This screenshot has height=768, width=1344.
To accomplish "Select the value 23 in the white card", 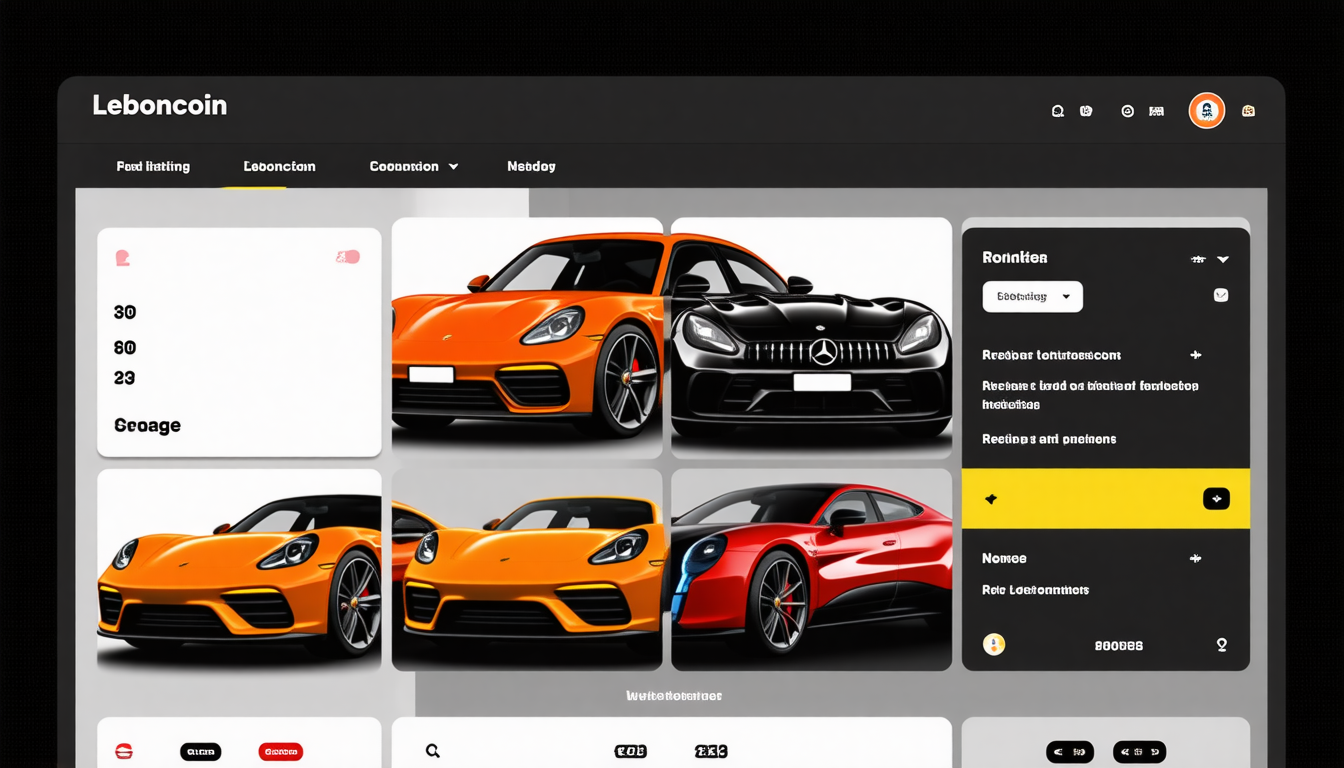I will pos(125,378).
